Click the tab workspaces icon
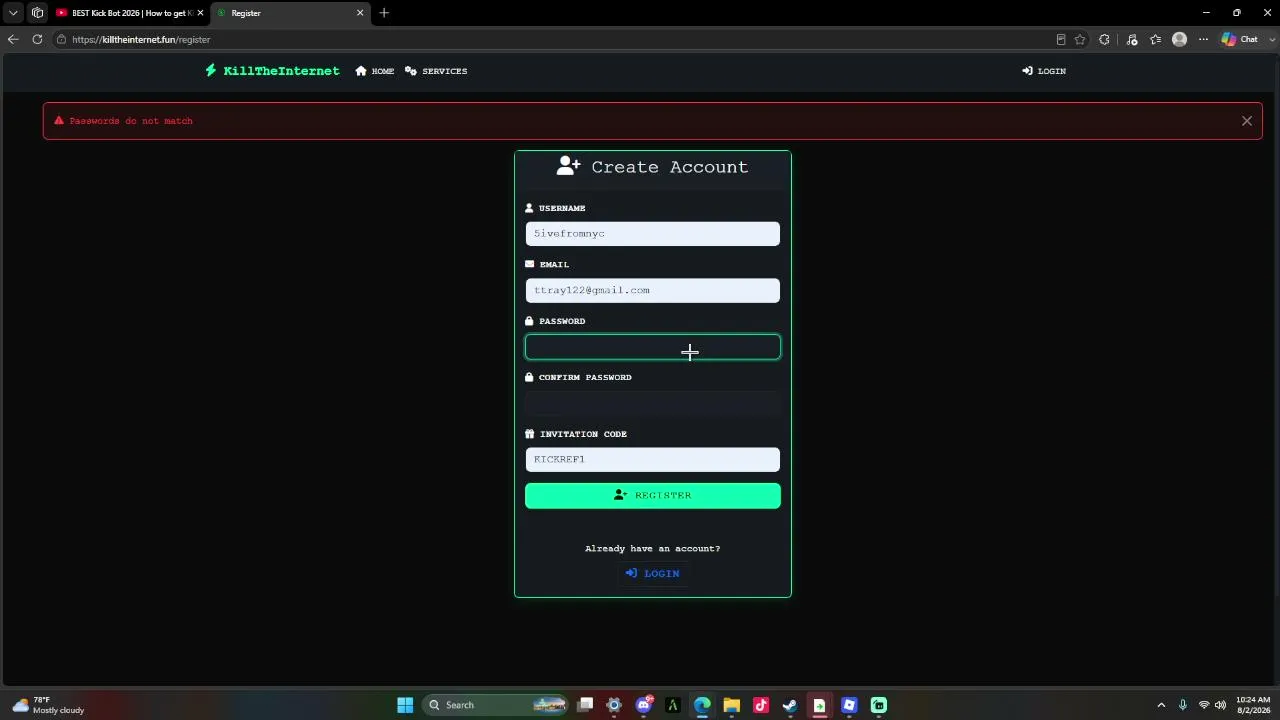1280x720 pixels. 37,13
